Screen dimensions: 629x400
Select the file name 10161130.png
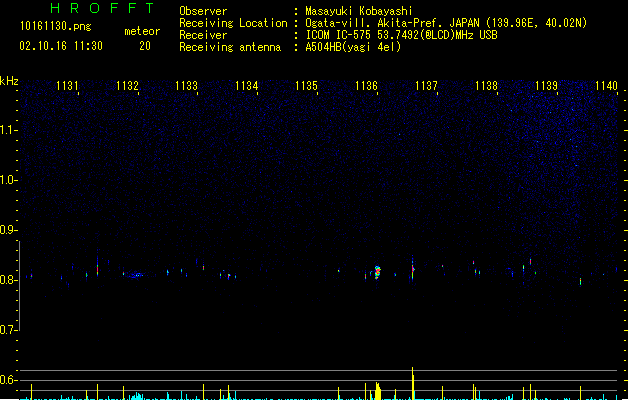(x=55, y=26)
